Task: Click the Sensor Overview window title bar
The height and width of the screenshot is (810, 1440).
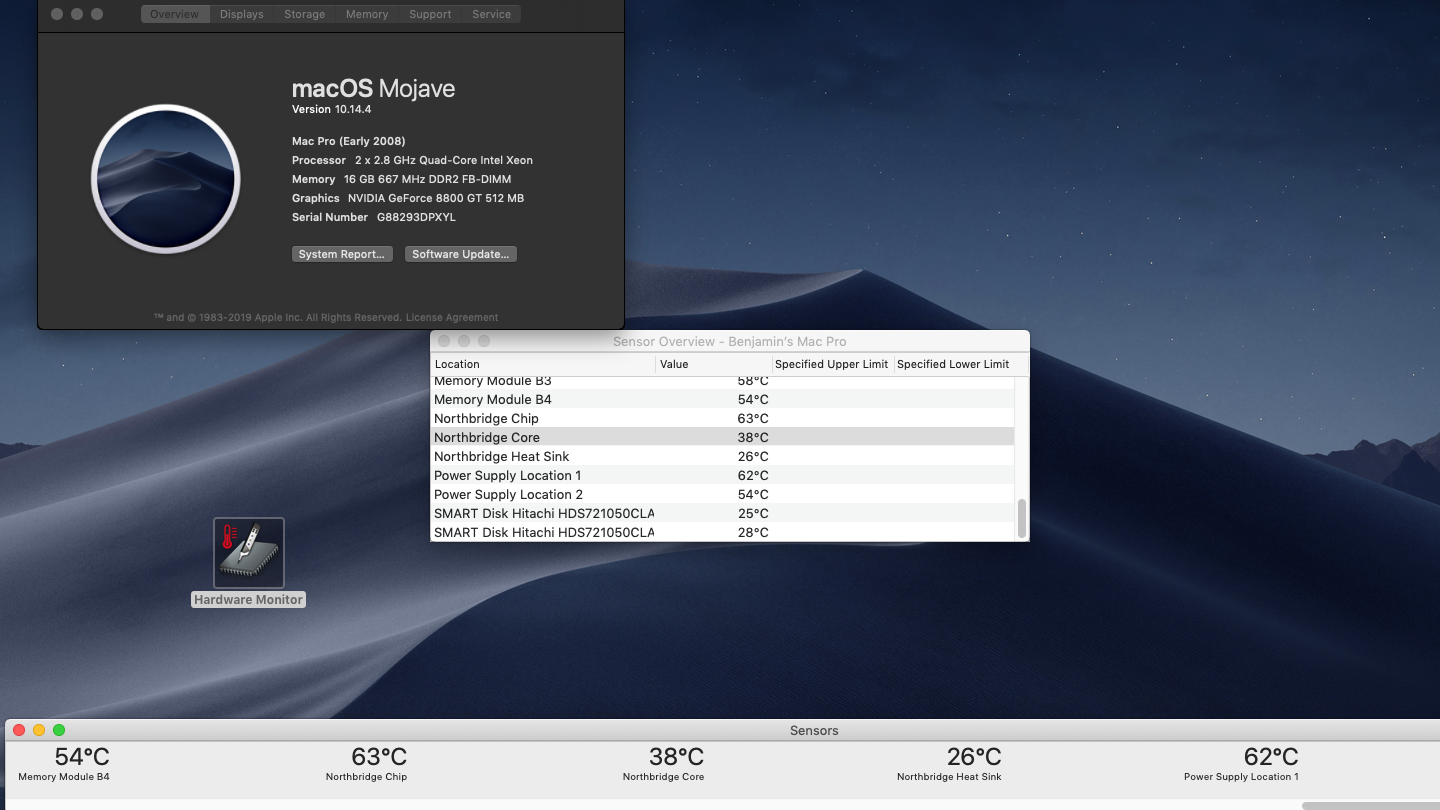Action: 729,341
